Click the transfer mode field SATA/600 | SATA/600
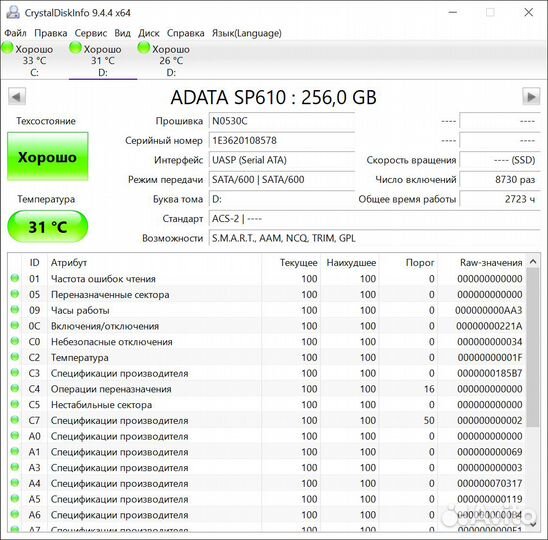The image size is (548, 540). [282, 180]
